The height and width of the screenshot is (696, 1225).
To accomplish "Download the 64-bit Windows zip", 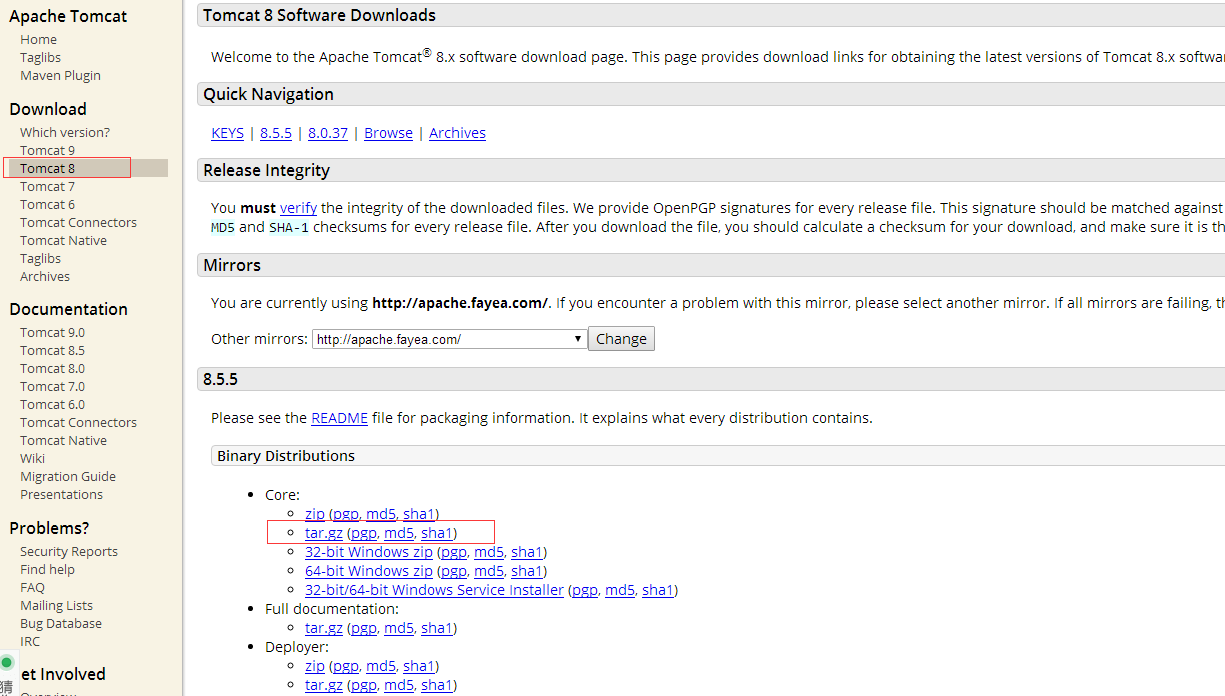I will [x=368, y=571].
